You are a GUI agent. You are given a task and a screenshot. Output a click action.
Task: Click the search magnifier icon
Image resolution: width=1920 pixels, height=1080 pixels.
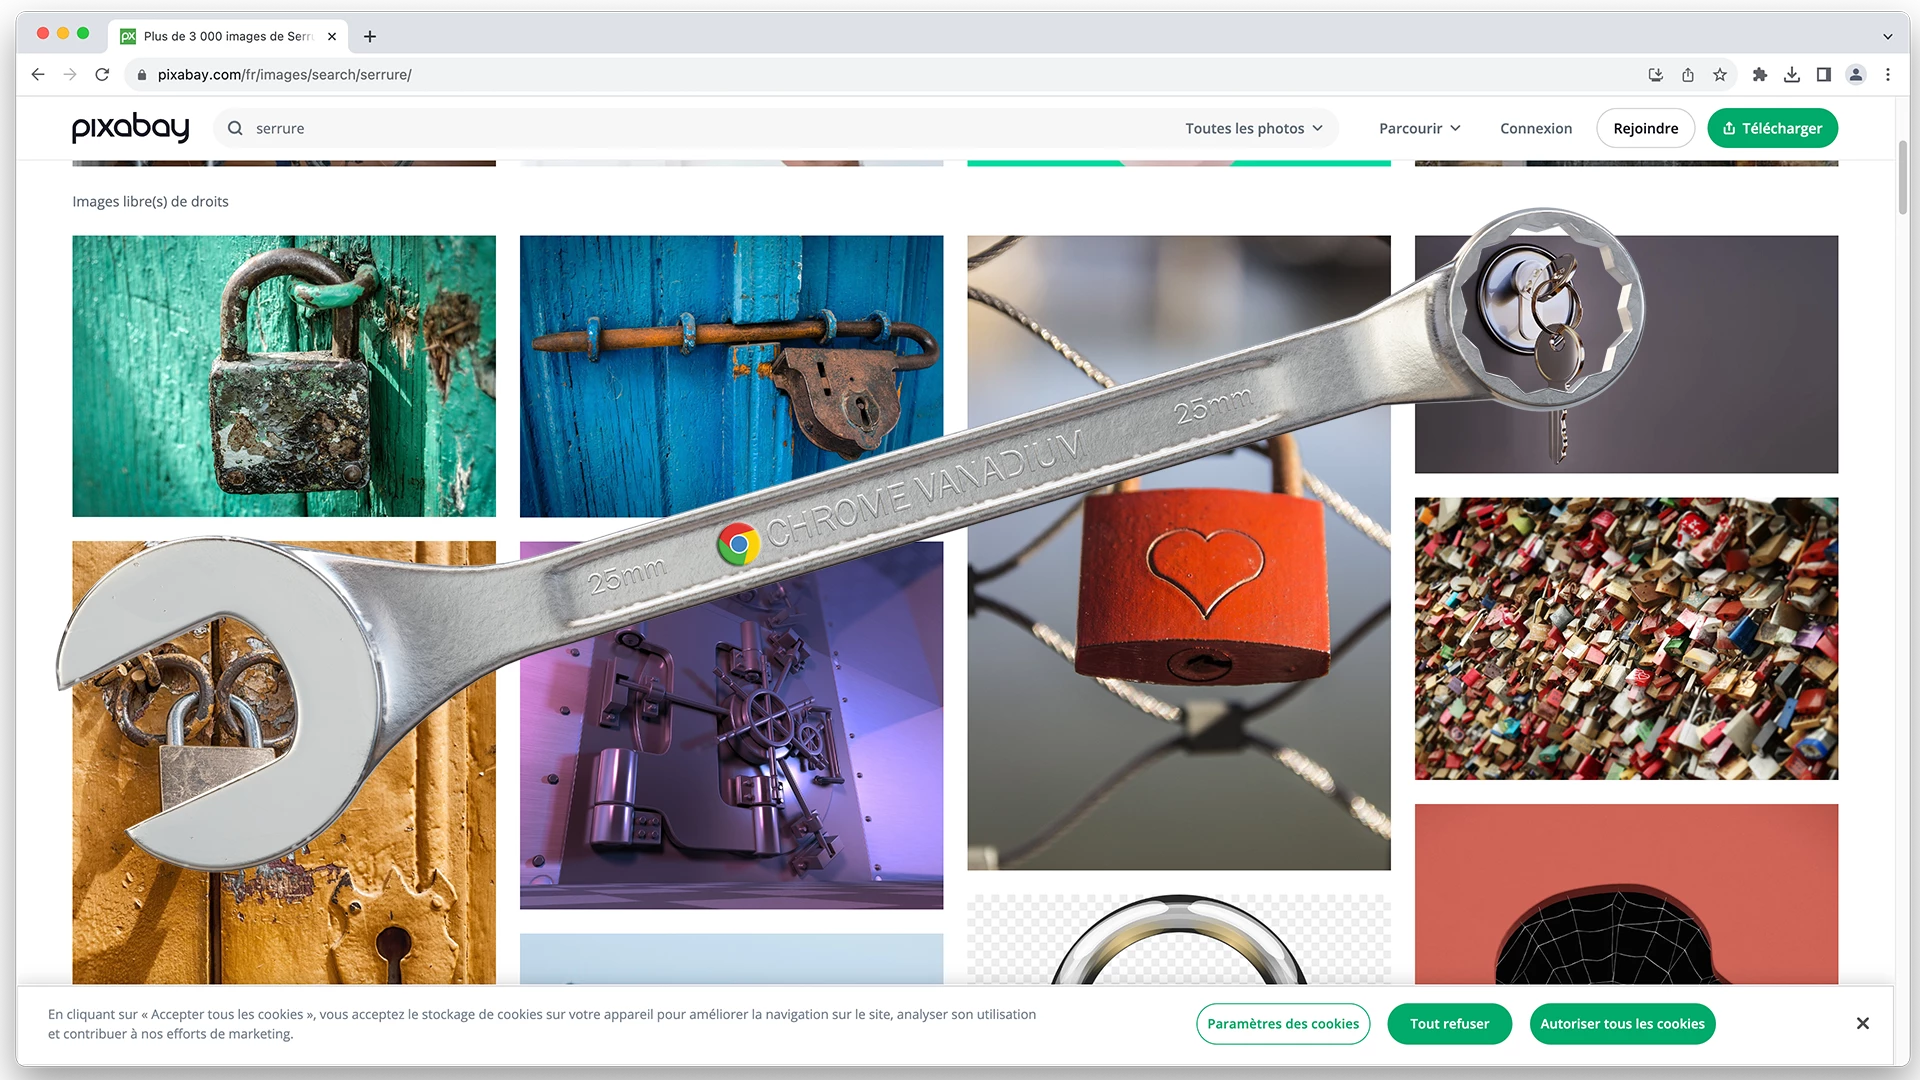[x=235, y=128]
